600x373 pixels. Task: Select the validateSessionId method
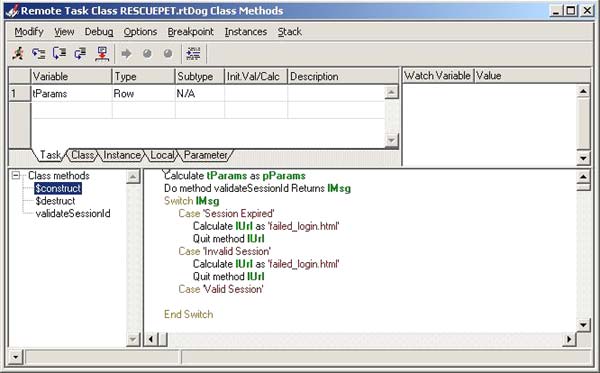pos(73,213)
